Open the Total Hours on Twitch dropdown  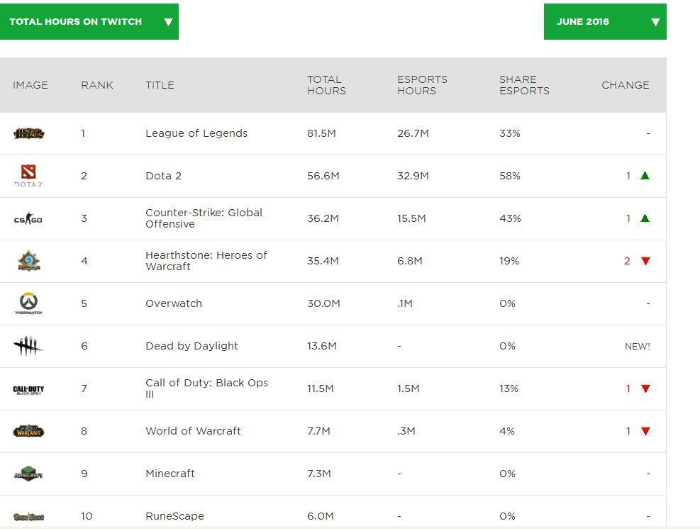(89, 21)
